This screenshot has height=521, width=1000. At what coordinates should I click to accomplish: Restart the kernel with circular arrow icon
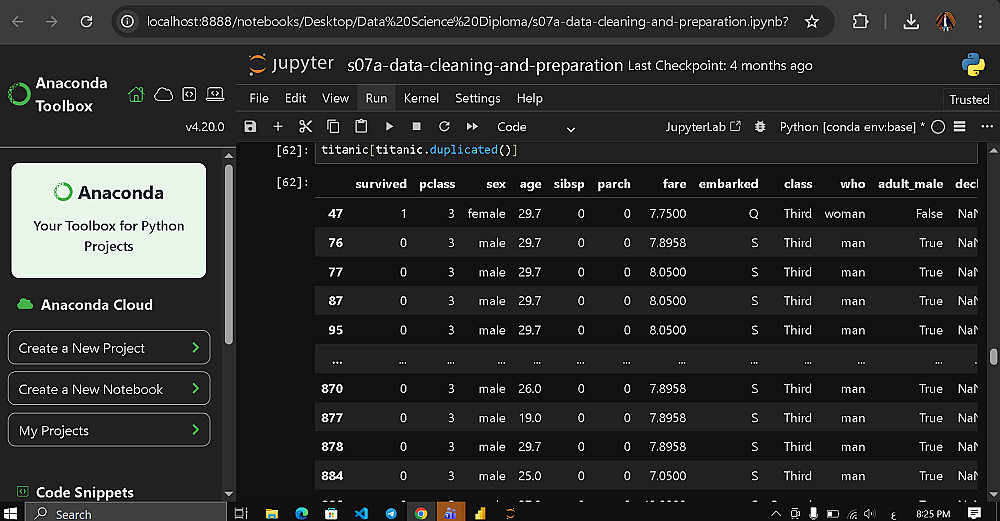click(x=443, y=127)
